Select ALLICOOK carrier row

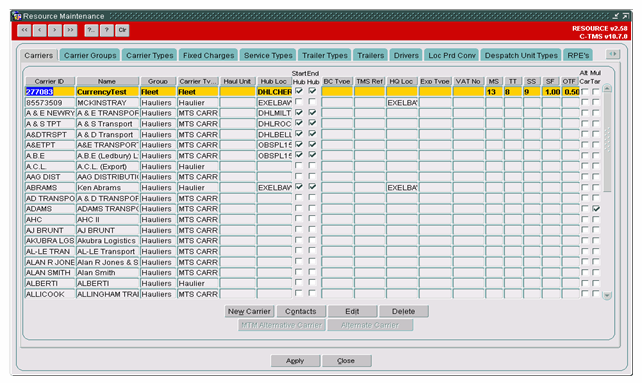click(50, 294)
